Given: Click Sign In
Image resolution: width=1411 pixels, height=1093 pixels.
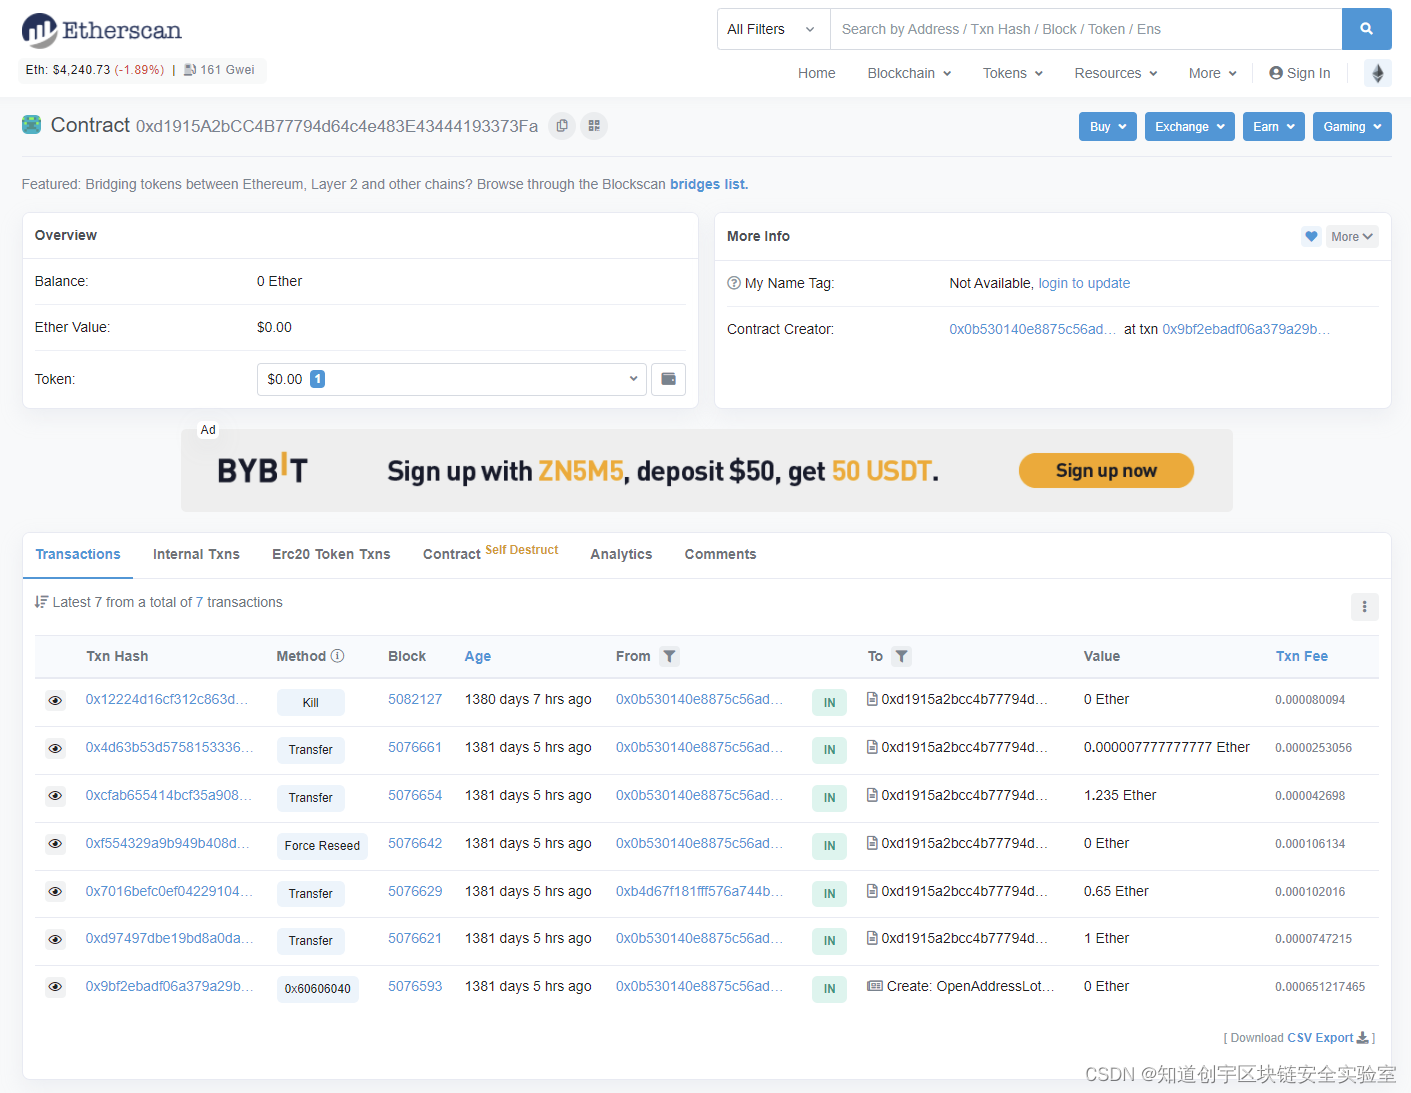Looking at the screenshot, I should point(1299,73).
